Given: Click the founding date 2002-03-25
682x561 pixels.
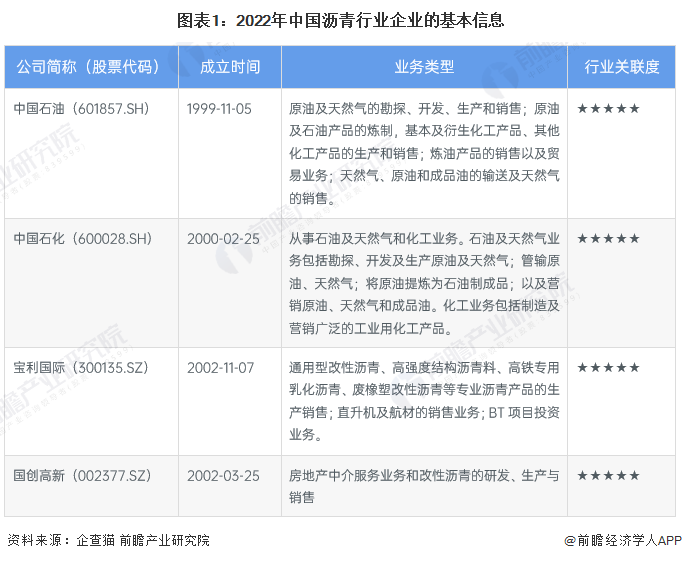Looking at the screenshot, I should coord(223,476).
